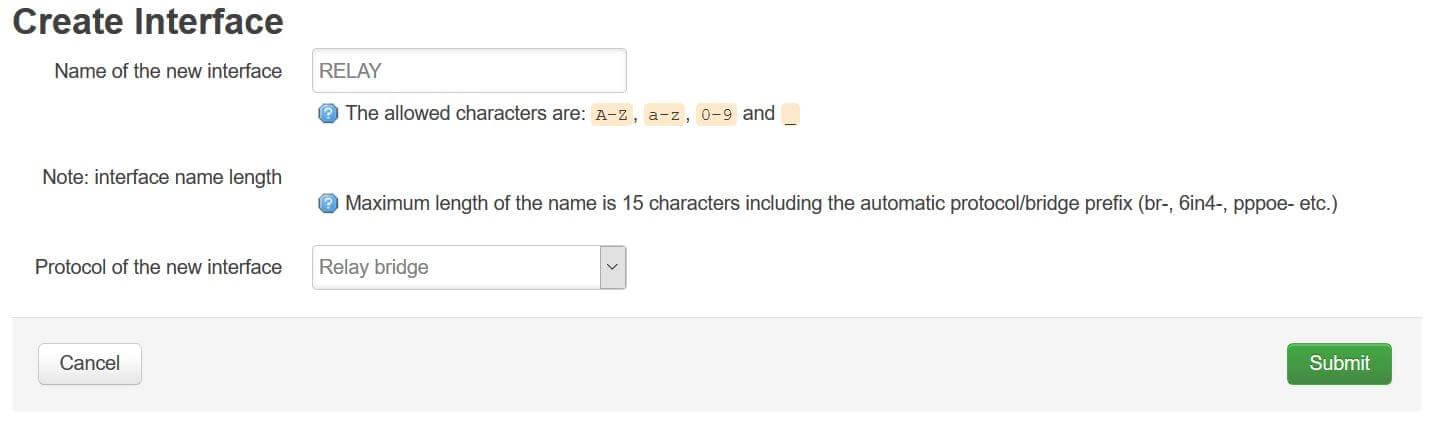
Task: Click the underscore character badge
Action: [791, 114]
